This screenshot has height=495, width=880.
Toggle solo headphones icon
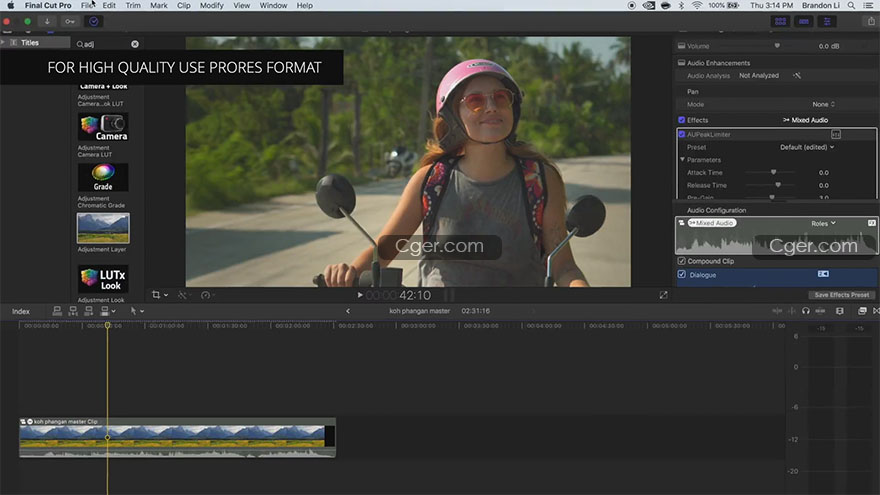[x=806, y=311]
